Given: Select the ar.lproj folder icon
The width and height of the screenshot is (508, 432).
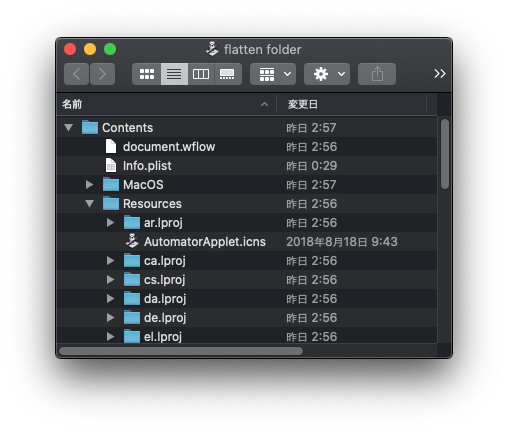Looking at the screenshot, I should 132,222.
